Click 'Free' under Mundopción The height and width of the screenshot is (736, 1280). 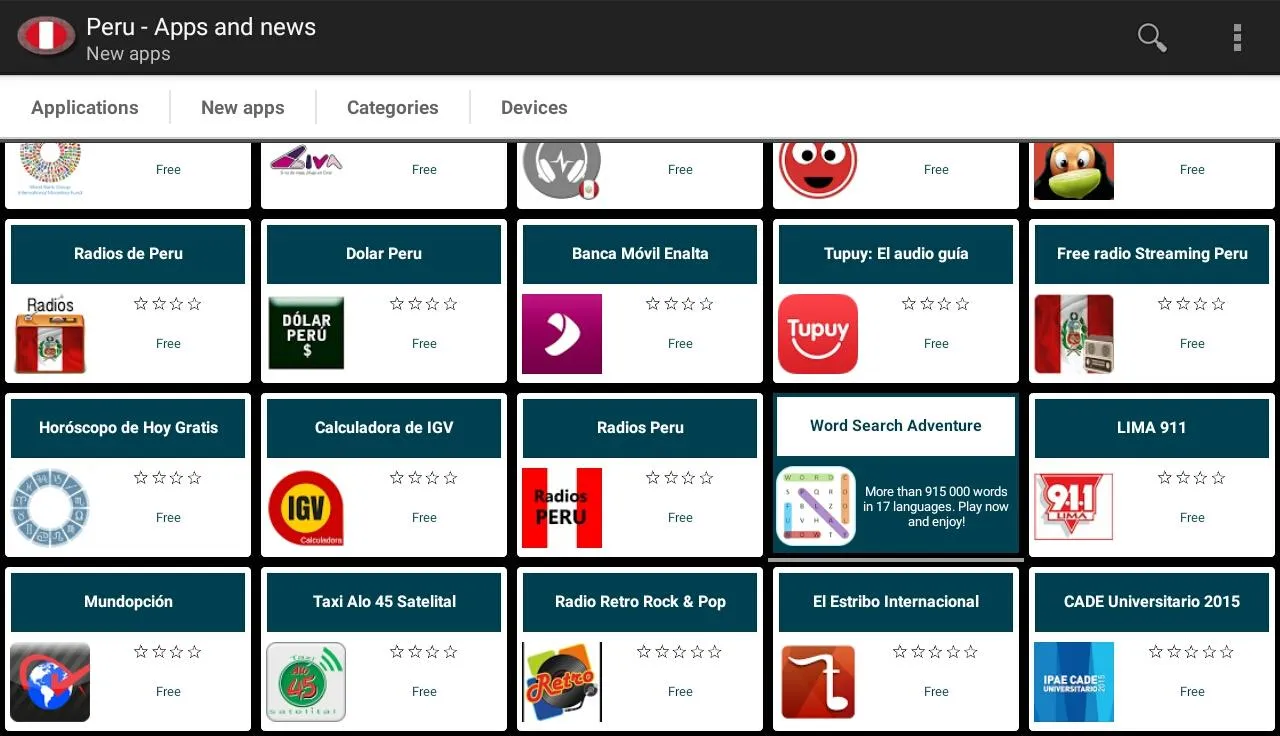[168, 692]
